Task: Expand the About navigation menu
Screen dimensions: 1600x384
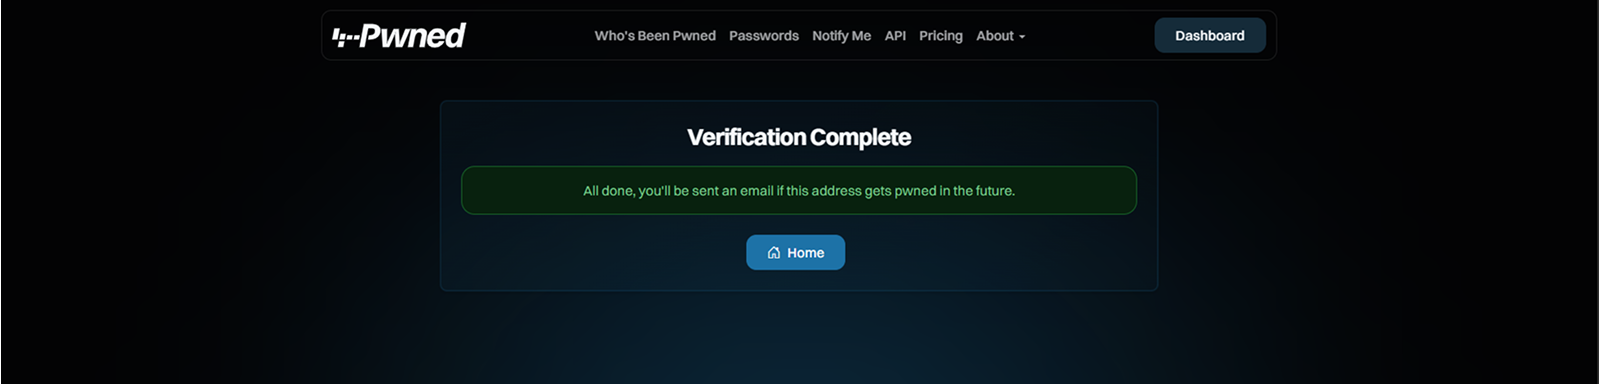Action: (x=1000, y=36)
